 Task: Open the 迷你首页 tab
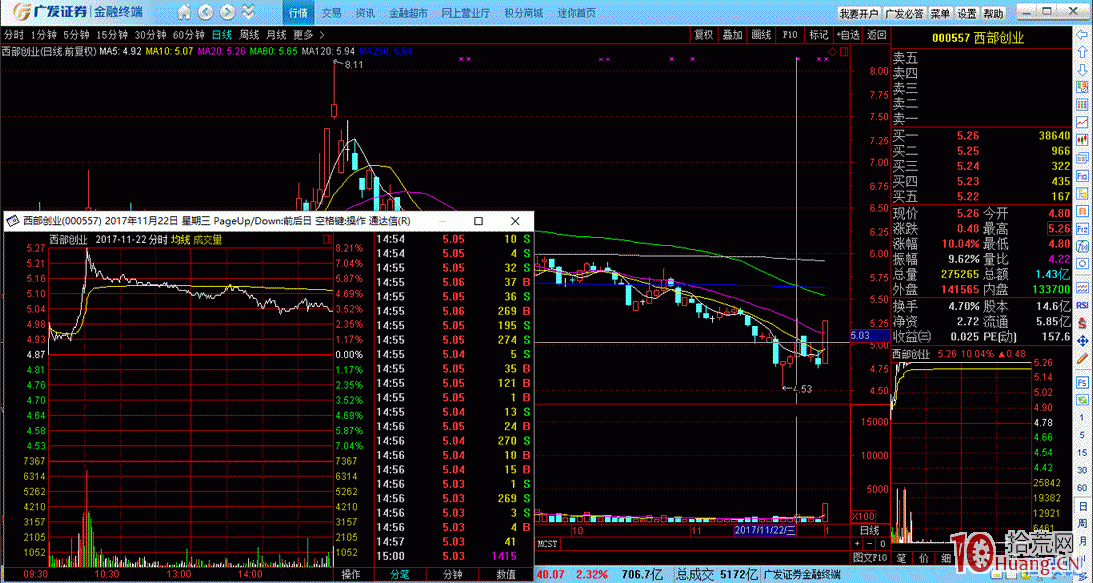[x=576, y=13]
